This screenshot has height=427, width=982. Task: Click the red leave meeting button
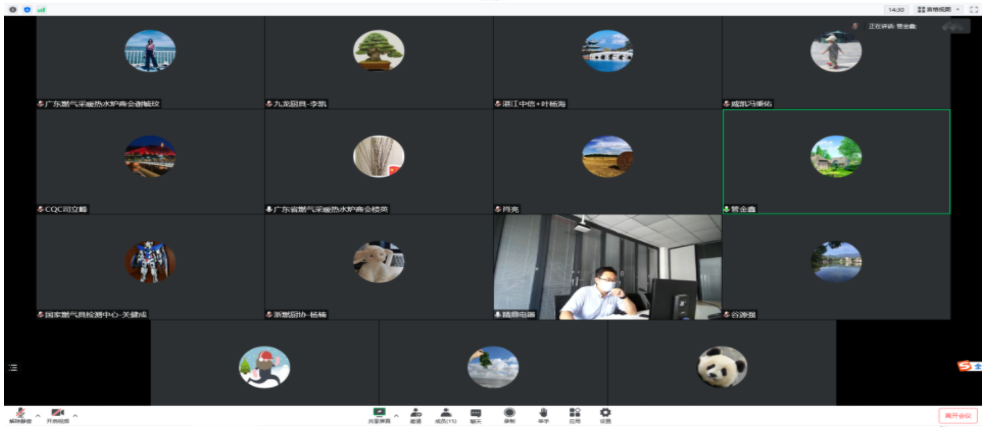pos(957,415)
